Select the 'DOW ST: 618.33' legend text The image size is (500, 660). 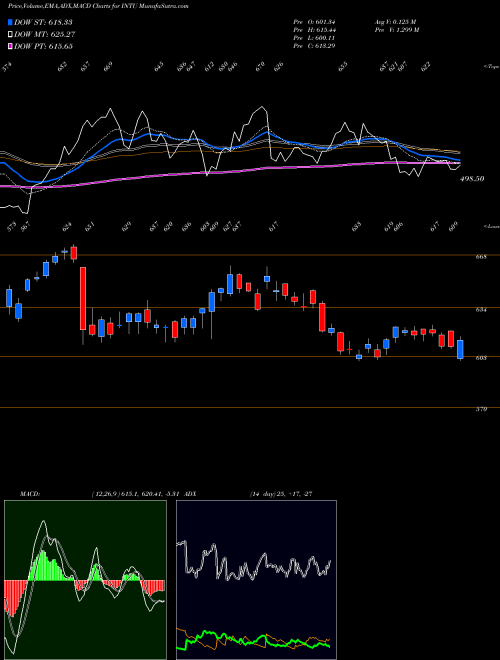[43, 22]
